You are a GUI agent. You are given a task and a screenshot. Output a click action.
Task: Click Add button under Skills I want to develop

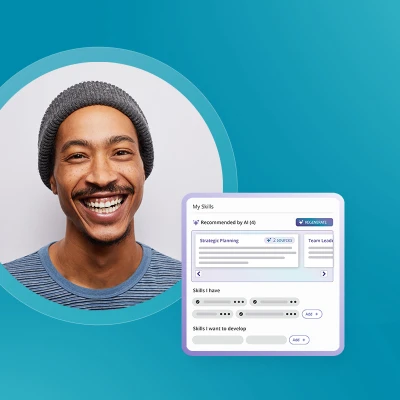coord(299,340)
